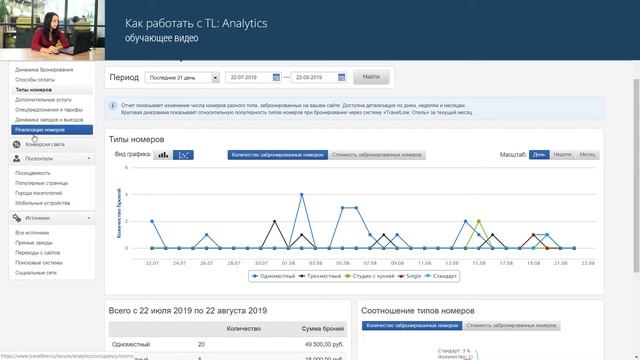Click yellow Студио с кухней peak point
The width and height of the screenshot is (640, 360).
click(x=479, y=221)
